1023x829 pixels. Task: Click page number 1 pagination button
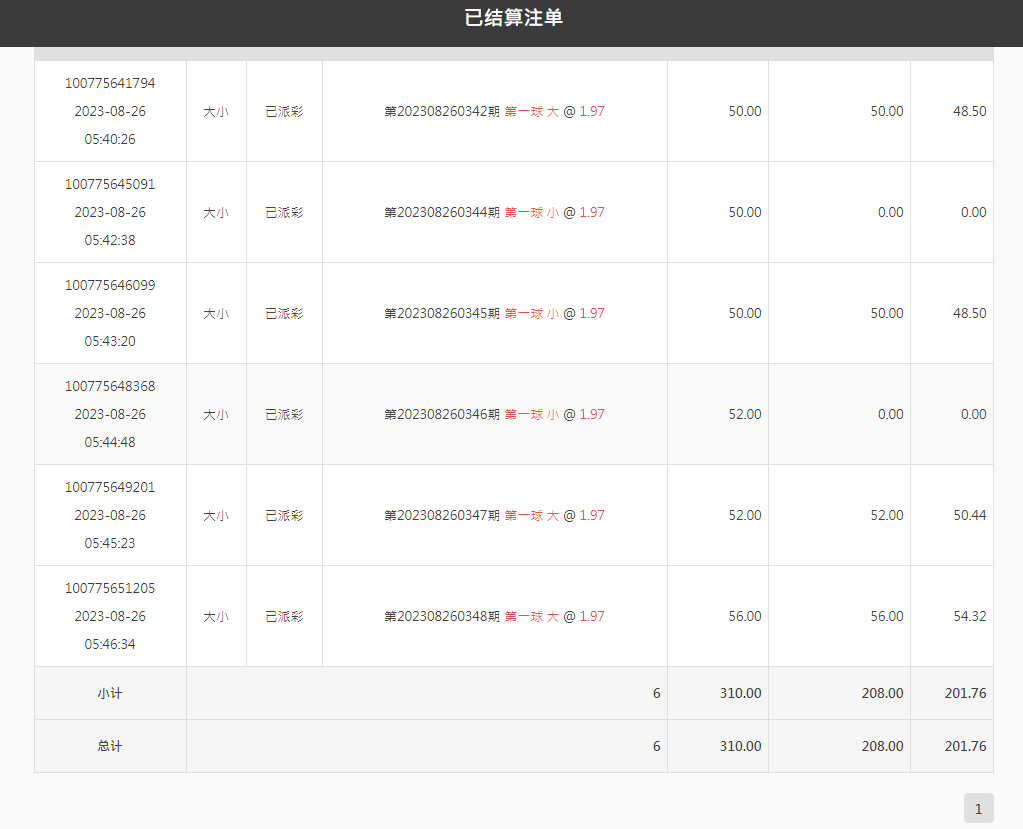tap(978, 808)
